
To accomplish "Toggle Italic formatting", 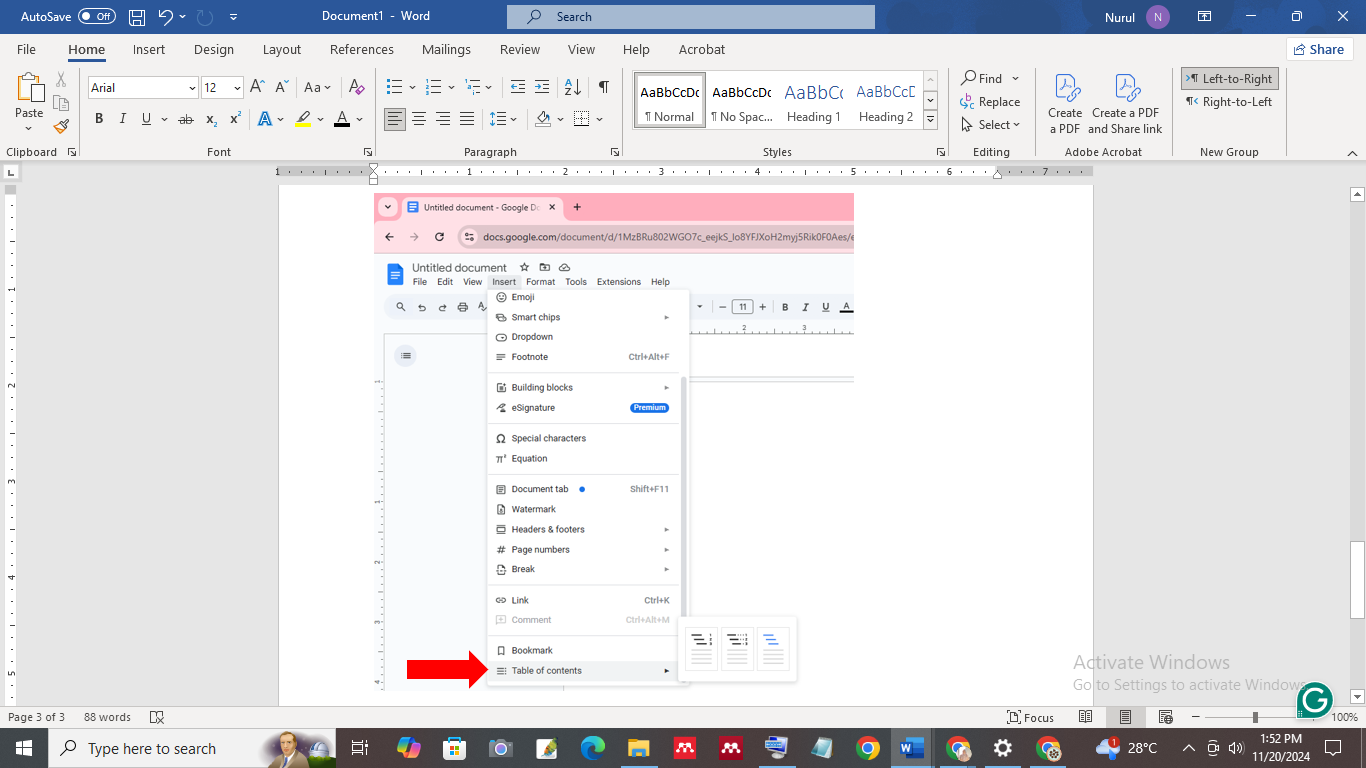I will (x=123, y=119).
